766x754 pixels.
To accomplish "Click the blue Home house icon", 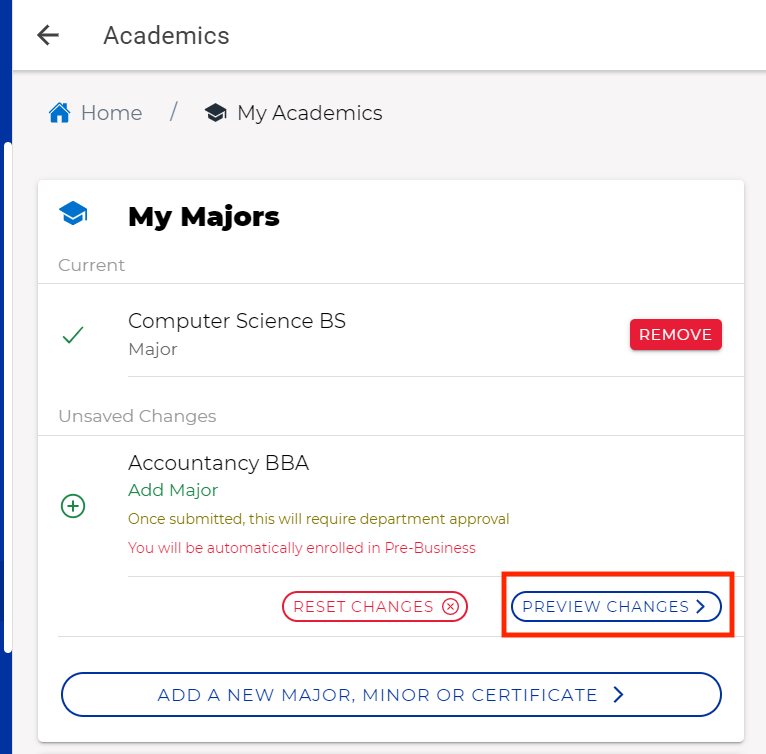I will point(60,113).
